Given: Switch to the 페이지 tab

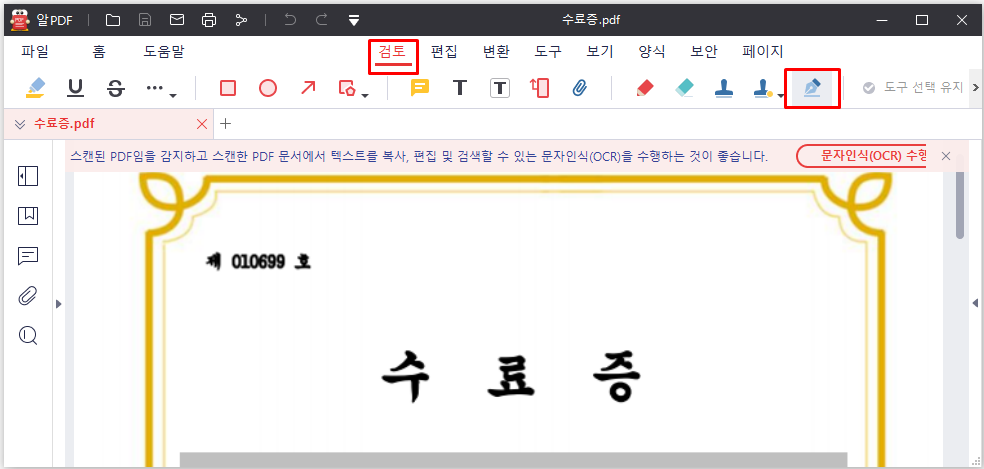Looking at the screenshot, I should 762,51.
